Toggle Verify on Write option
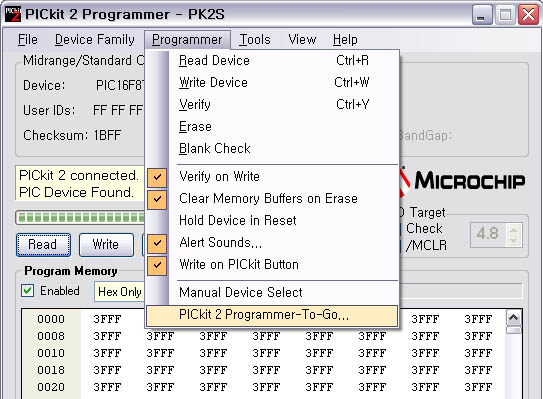 pos(272,177)
